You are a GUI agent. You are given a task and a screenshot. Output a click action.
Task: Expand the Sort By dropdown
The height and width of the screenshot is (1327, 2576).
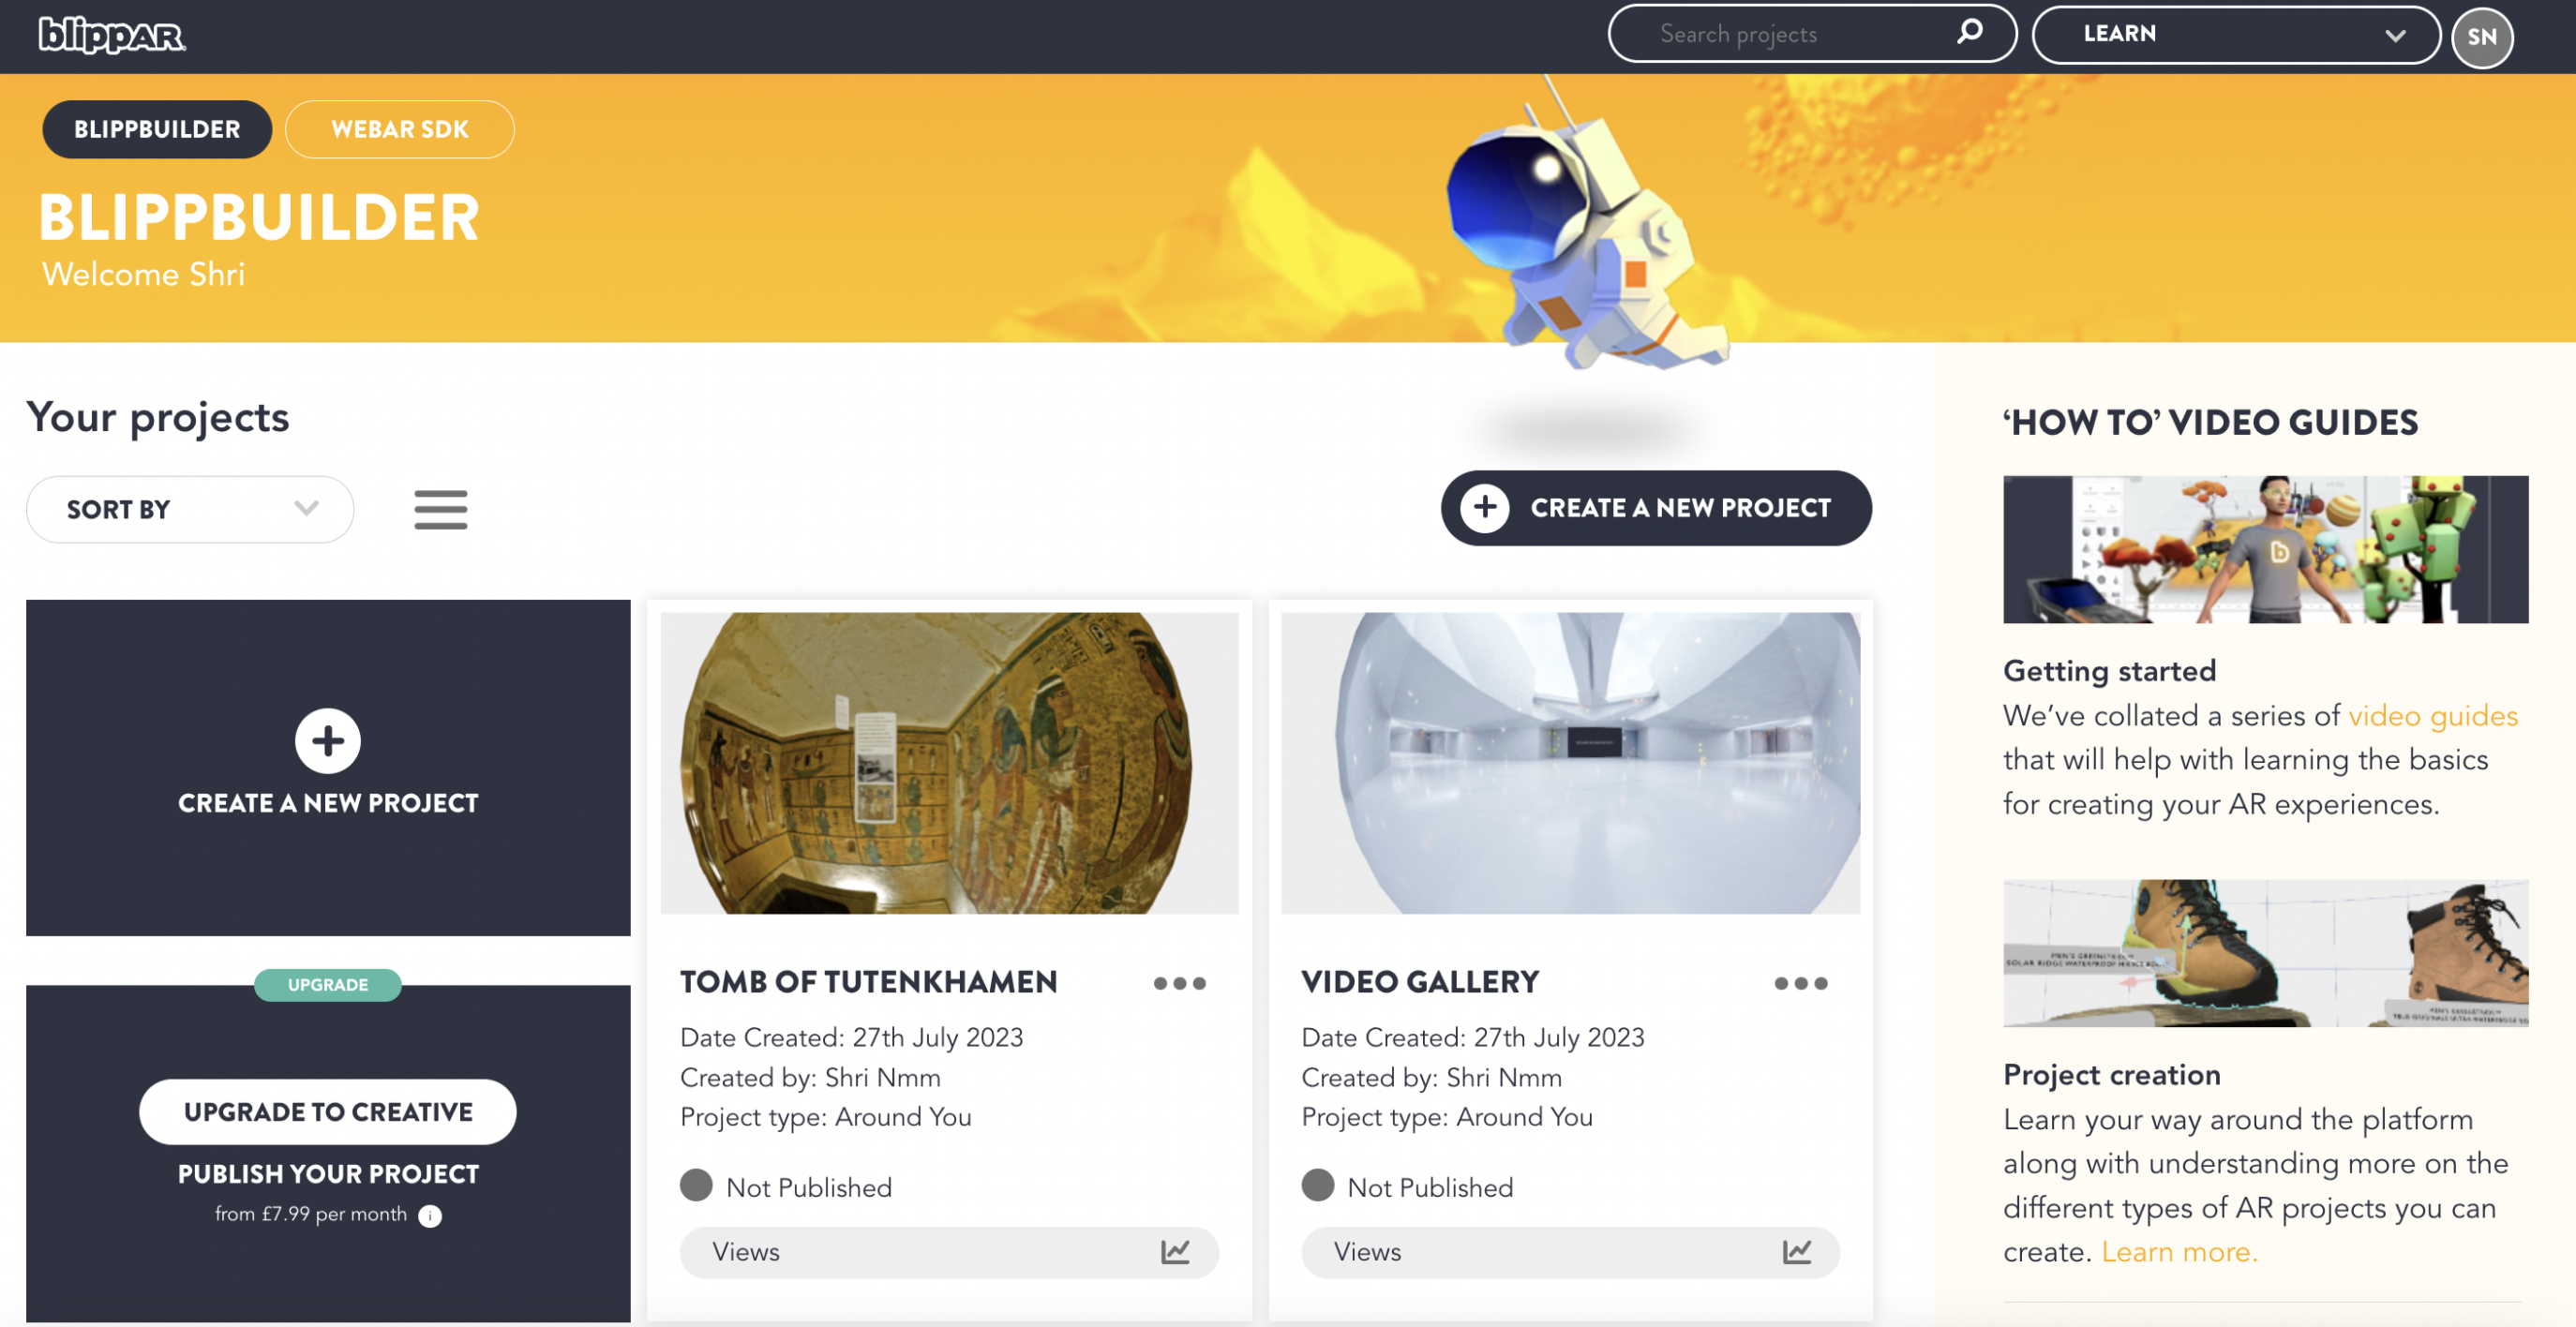[190, 509]
